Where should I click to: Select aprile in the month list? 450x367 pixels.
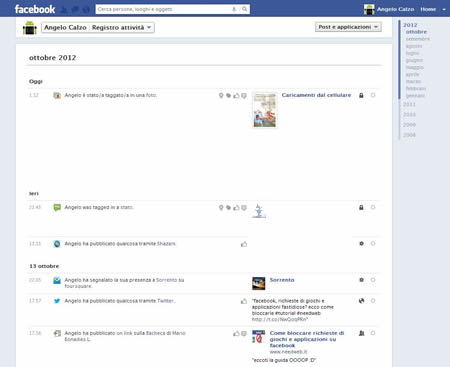[412, 74]
